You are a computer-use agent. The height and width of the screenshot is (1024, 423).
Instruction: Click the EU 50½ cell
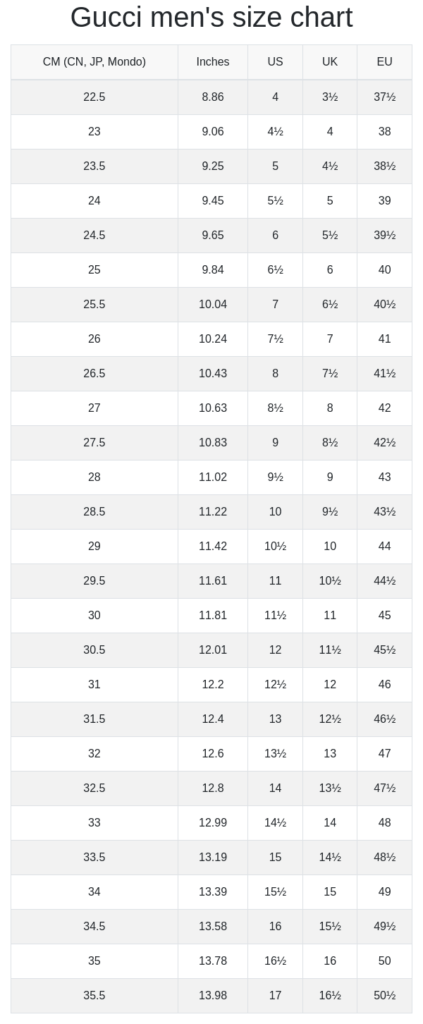pos(384,996)
